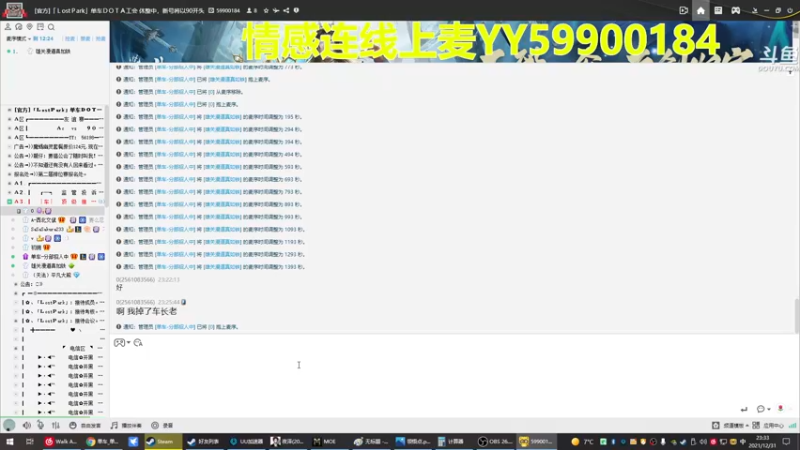The height and width of the screenshot is (450, 800).
Task: Open the video icon at top right
Action: pyautogui.click(x=683, y=10)
